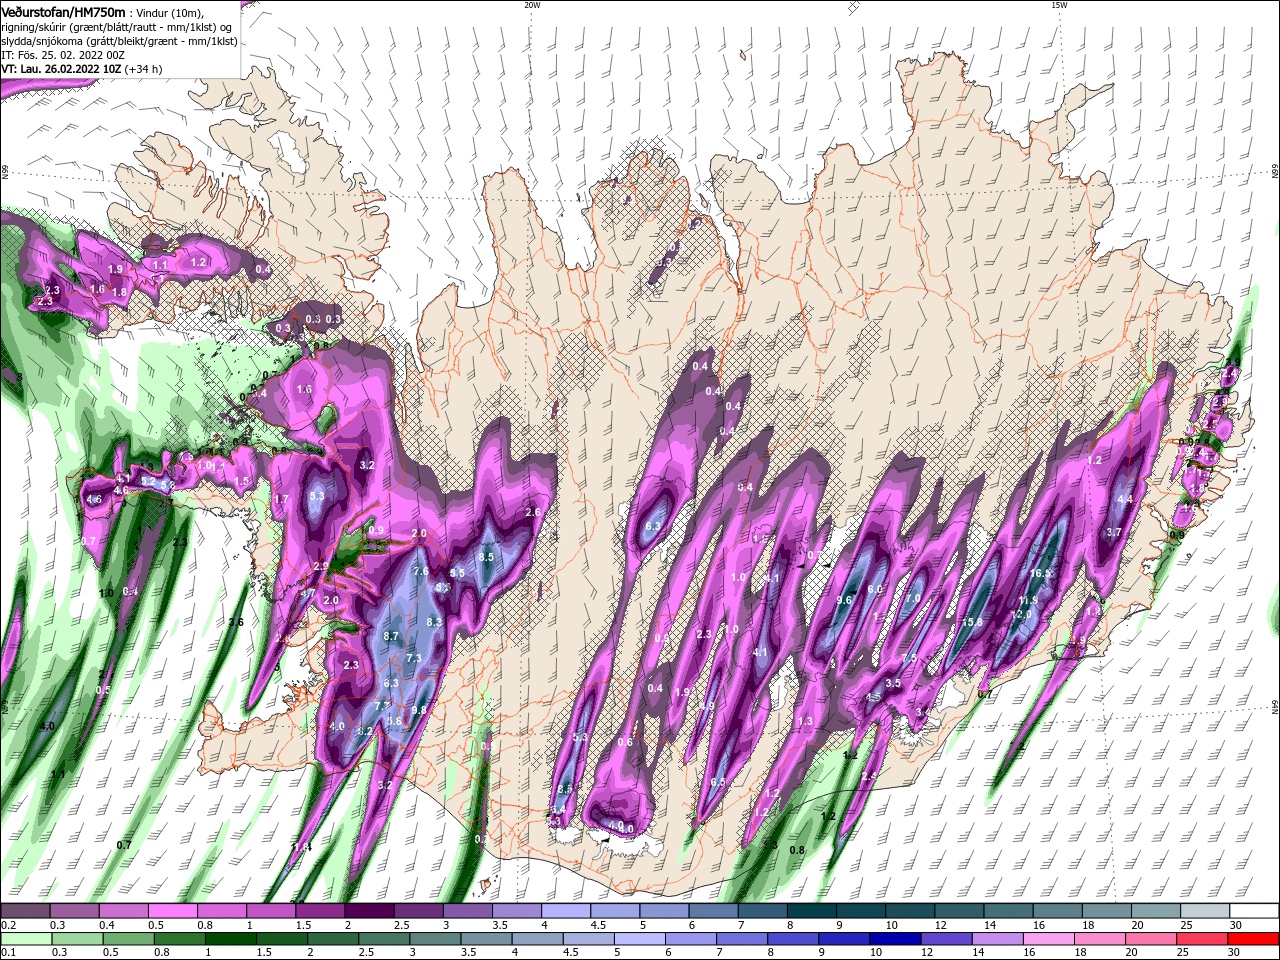Click the 8.7 precipitation value on the map
The height and width of the screenshot is (960, 1280).
click(x=391, y=636)
